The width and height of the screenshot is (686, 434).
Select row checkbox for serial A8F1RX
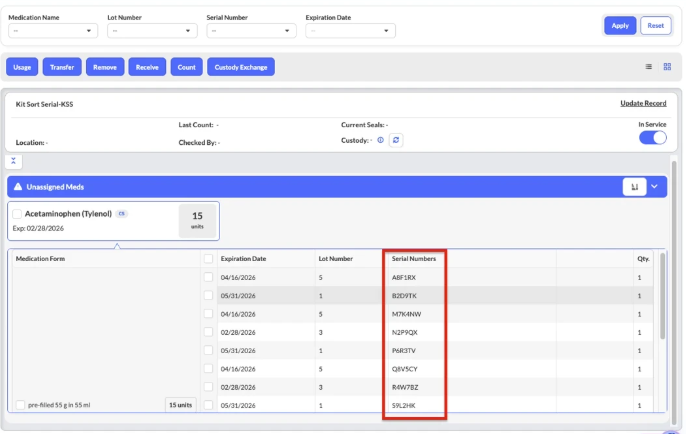tap(208, 276)
